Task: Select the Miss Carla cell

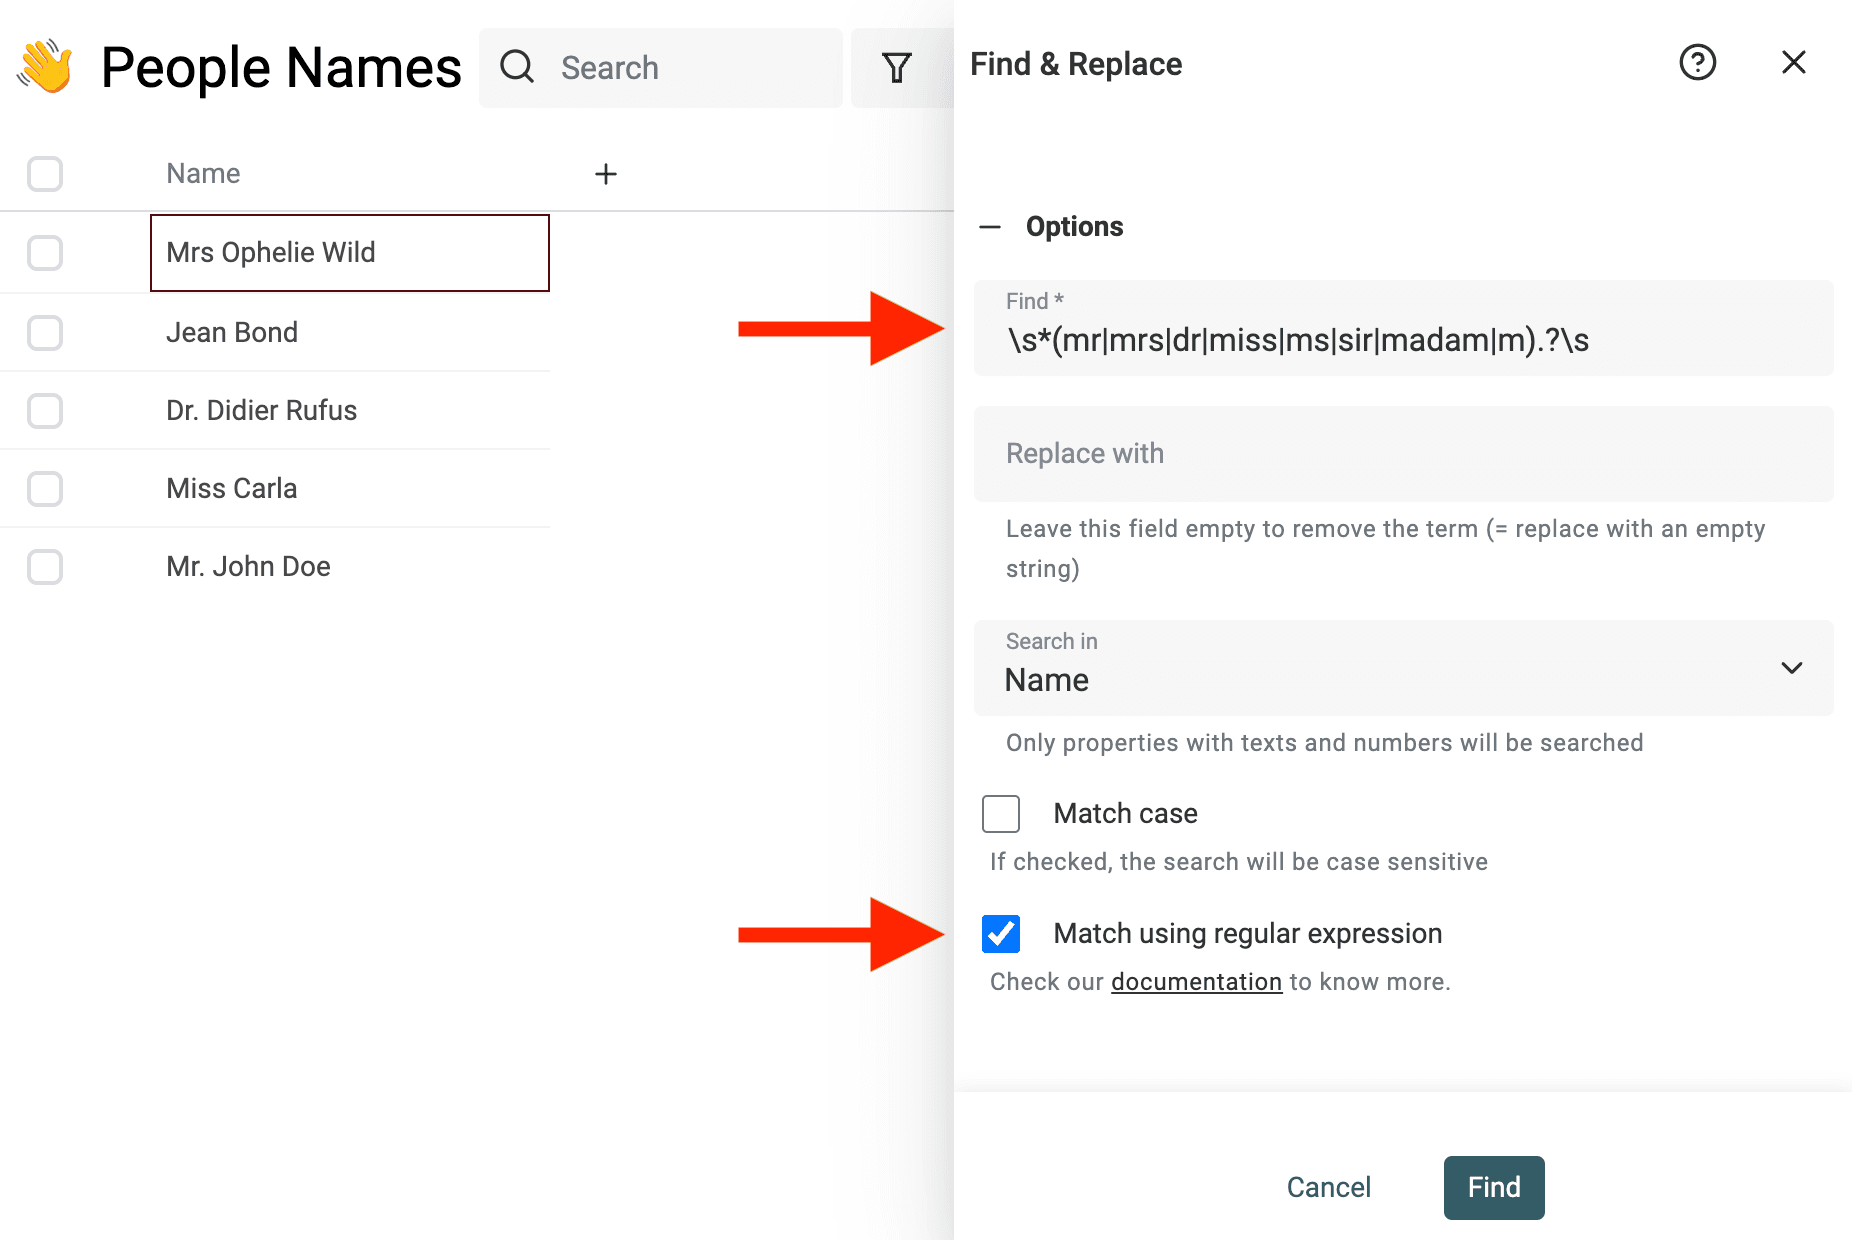Action: (x=350, y=489)
